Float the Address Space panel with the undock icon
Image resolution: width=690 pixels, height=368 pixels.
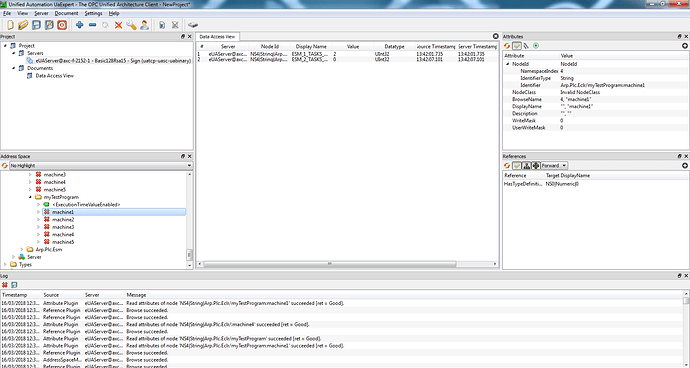(x=183, y=156)
